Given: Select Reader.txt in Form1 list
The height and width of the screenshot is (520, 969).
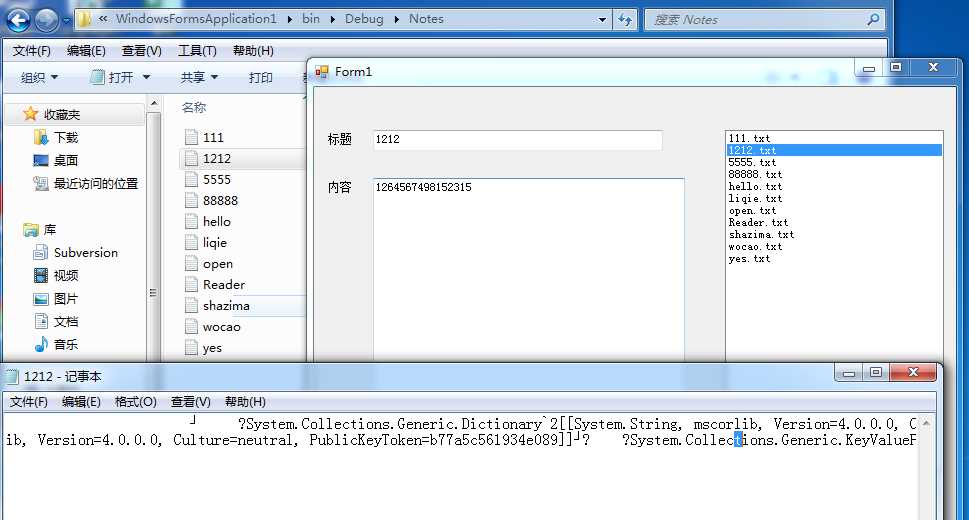Looking at the screenshot, I should click(x=758, y=222).
